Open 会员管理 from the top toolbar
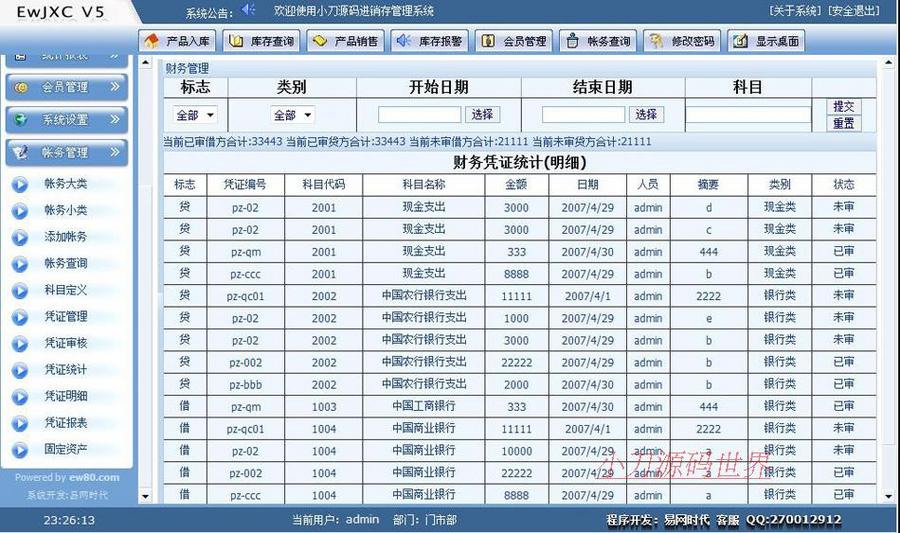Image resolution: width=900 pixels, height=533 pixels. 514,41
